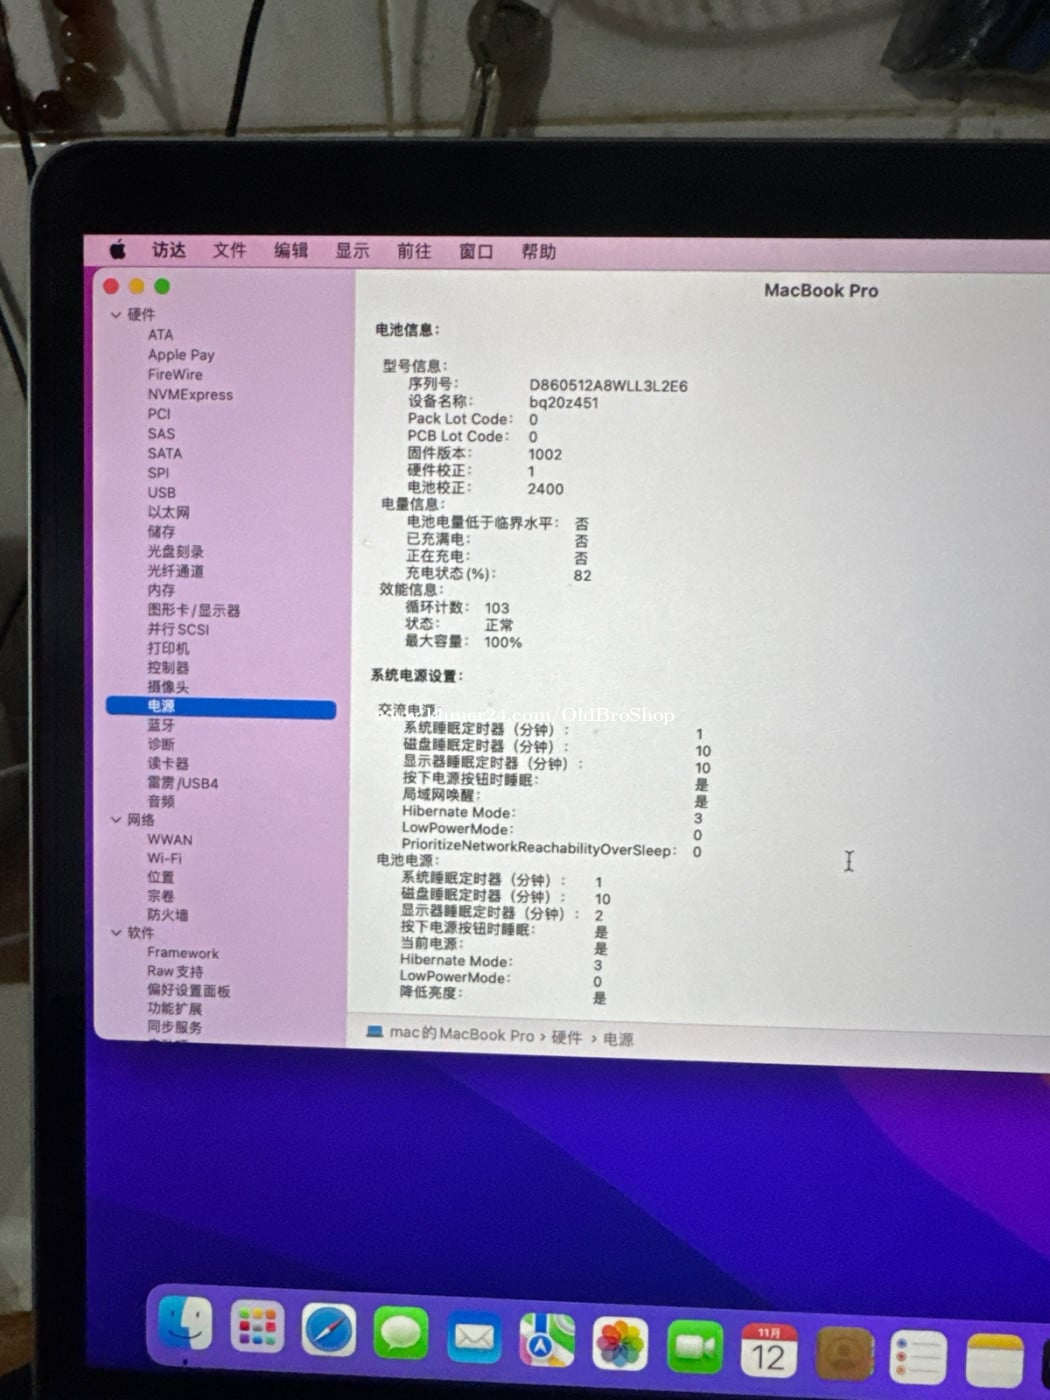Click the Apple logo menu

pos(118,249)
